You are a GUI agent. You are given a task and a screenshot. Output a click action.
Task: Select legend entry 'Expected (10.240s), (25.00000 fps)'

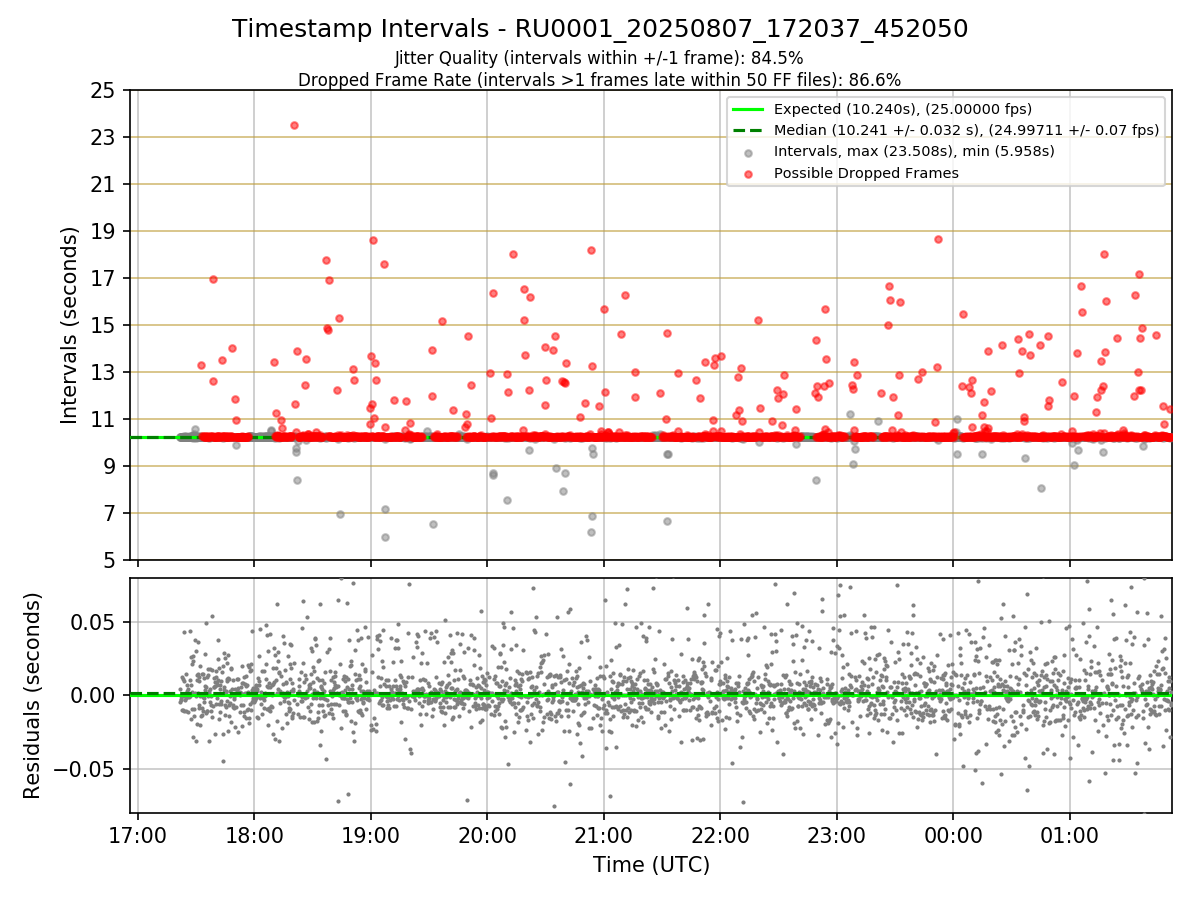coord(902,109)
